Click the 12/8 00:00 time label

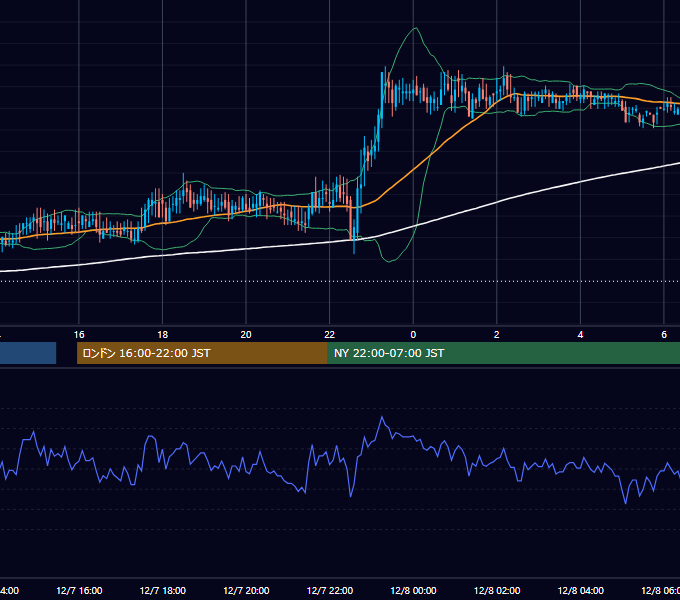413,590
